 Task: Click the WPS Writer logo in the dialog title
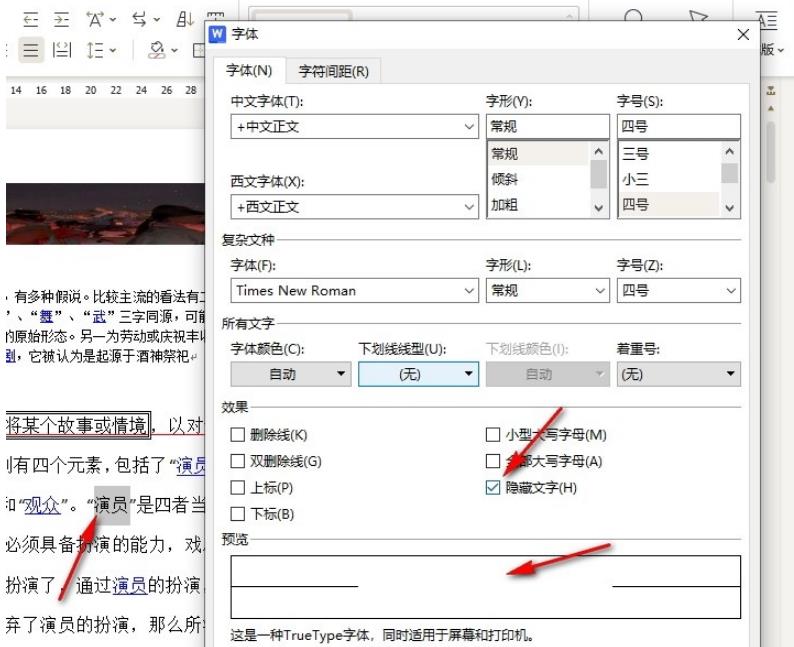click(x=217, y=34)
